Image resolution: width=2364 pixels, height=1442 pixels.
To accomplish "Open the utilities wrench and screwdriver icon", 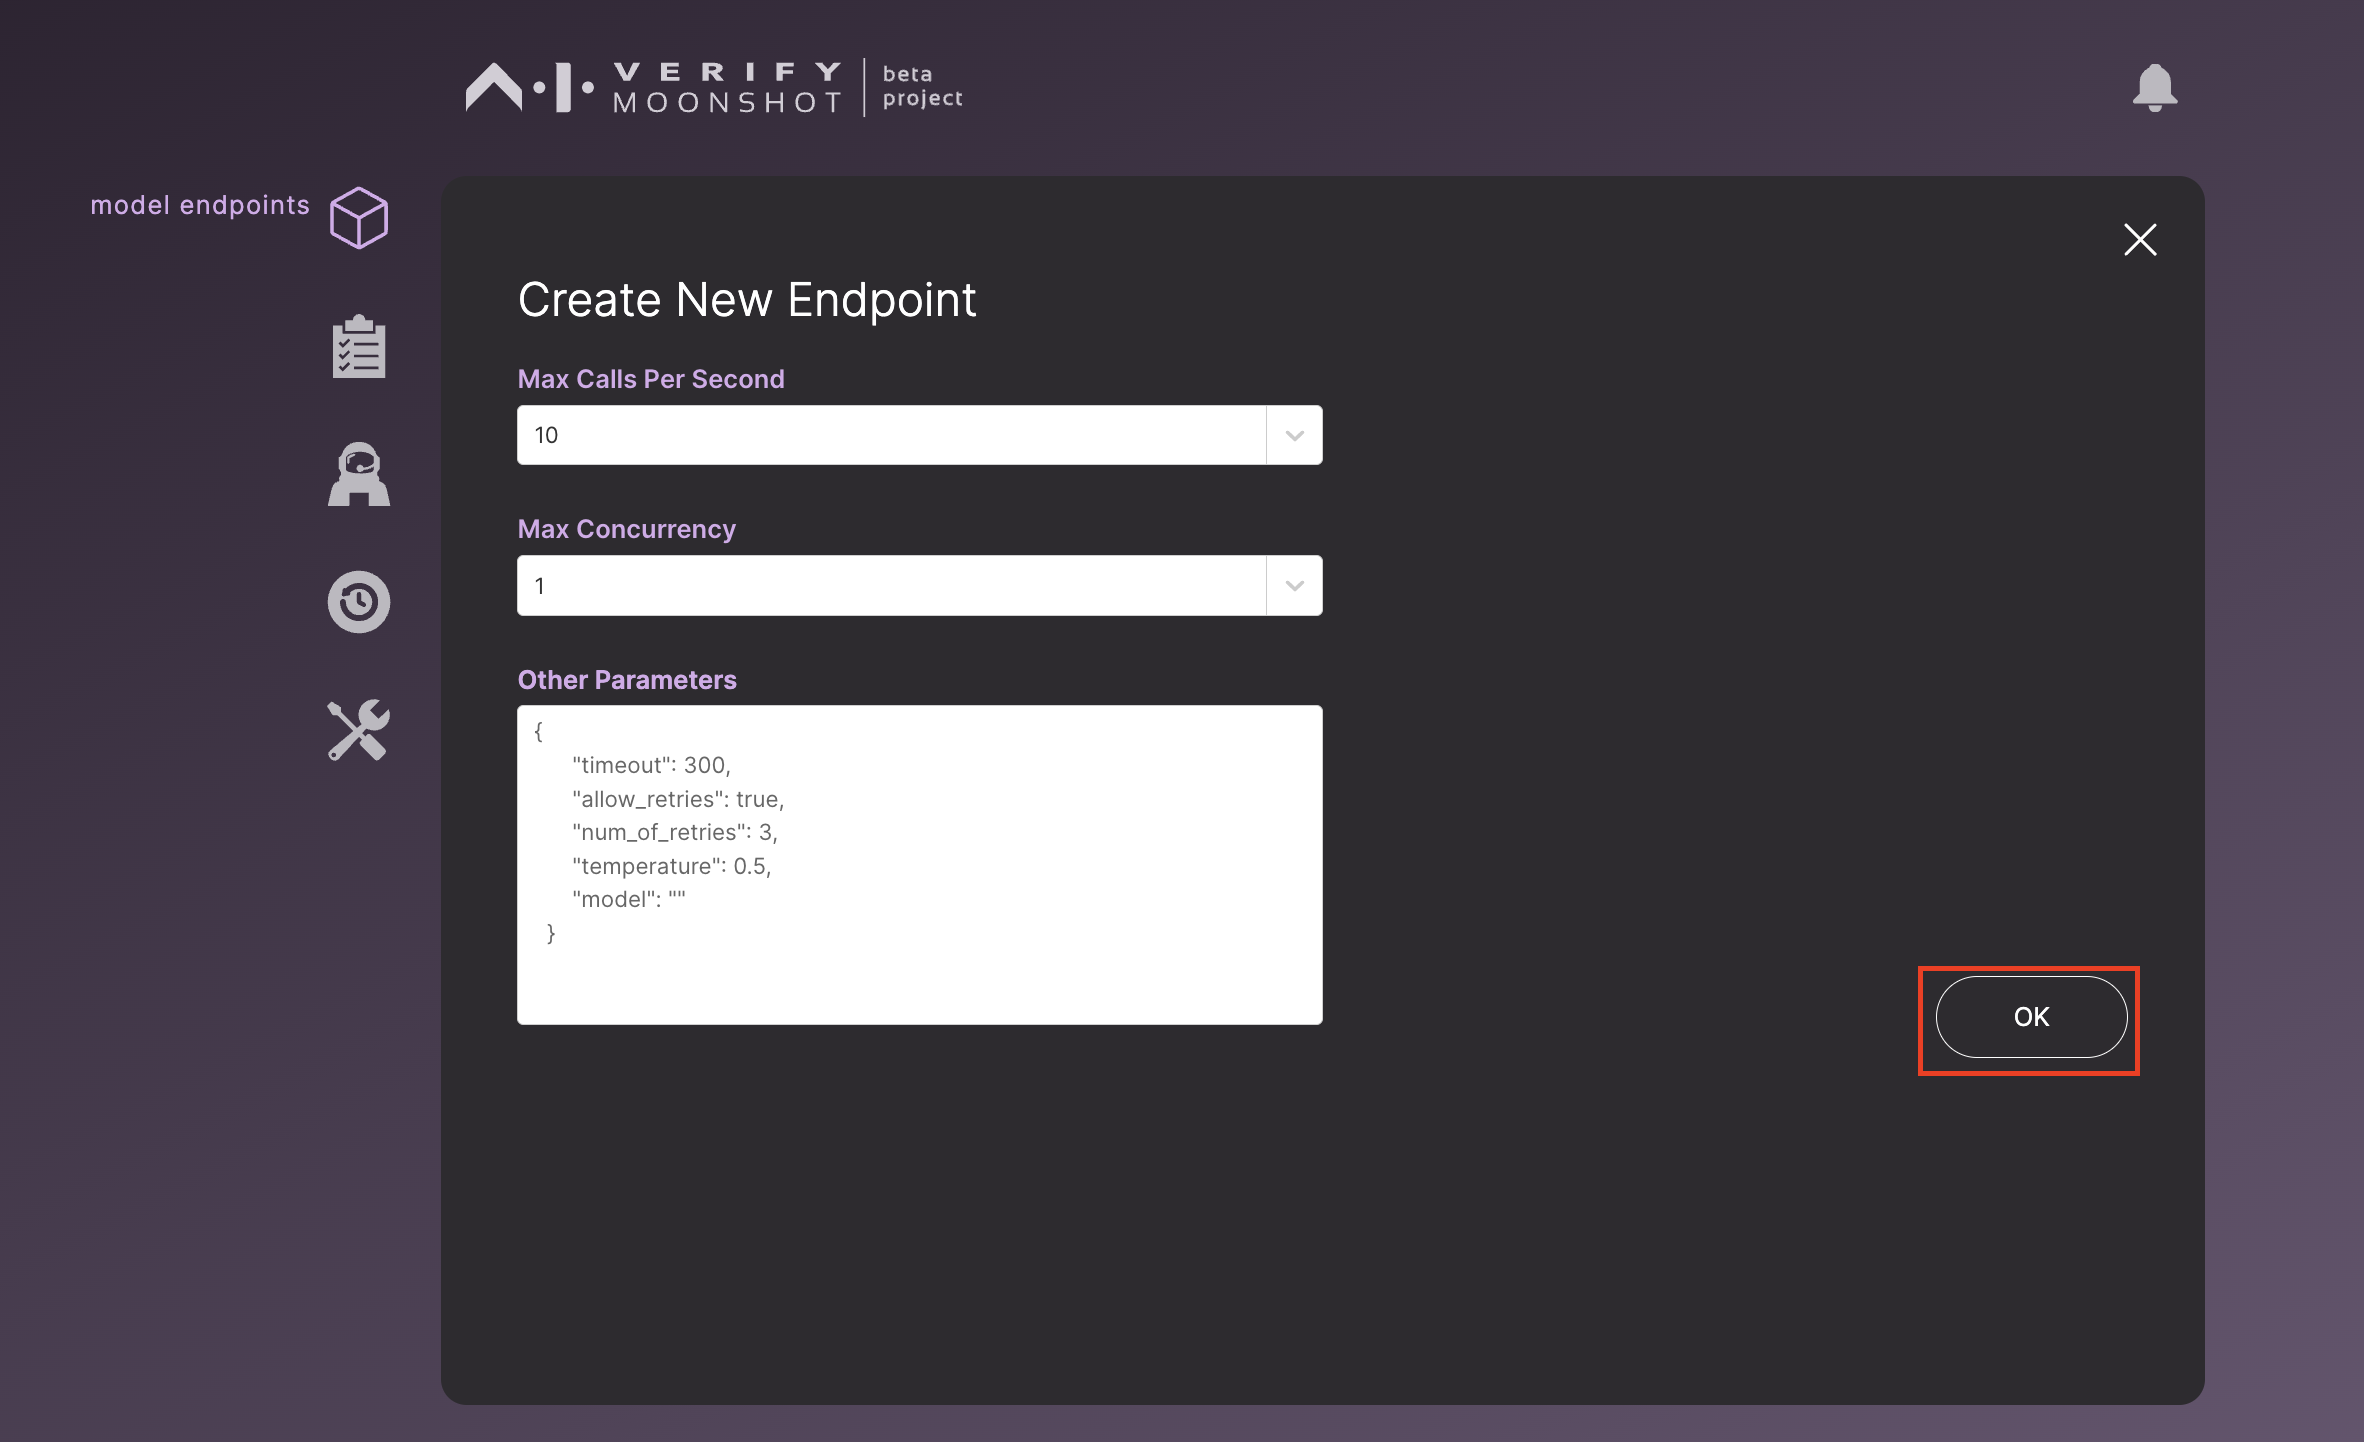I will [359, 730].
